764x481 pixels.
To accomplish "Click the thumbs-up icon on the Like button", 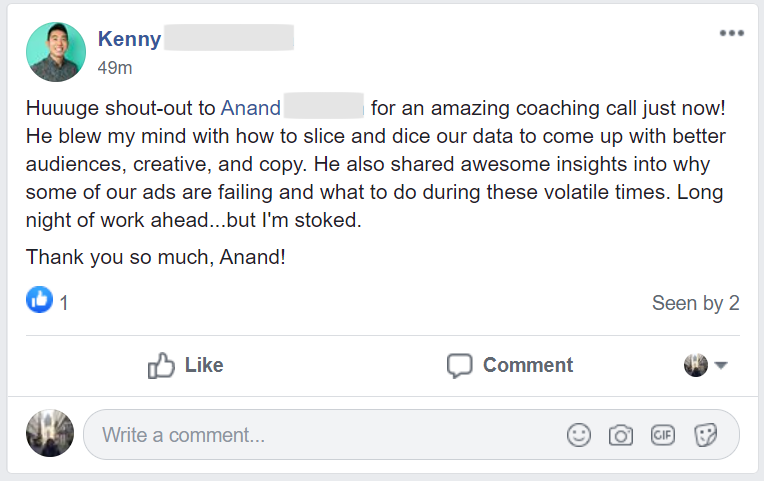I will (x=162, y=366).
